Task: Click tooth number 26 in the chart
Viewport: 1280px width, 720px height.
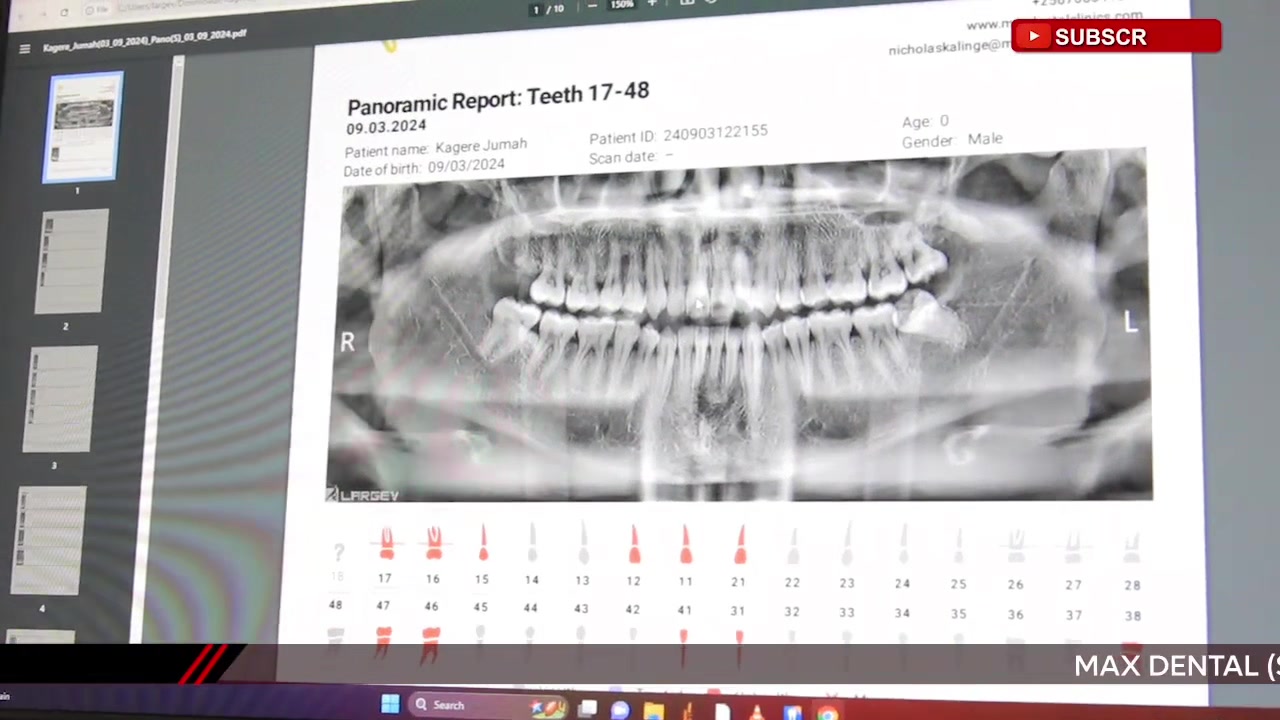Action: pos(1016,585)
